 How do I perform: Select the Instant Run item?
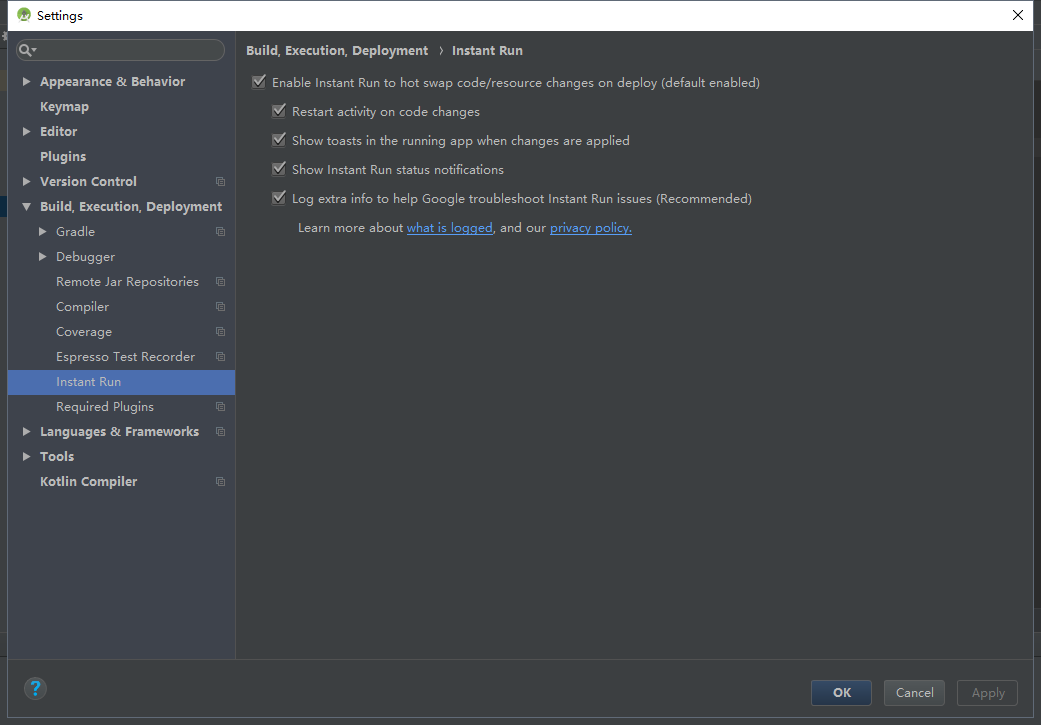coord(121,382)
